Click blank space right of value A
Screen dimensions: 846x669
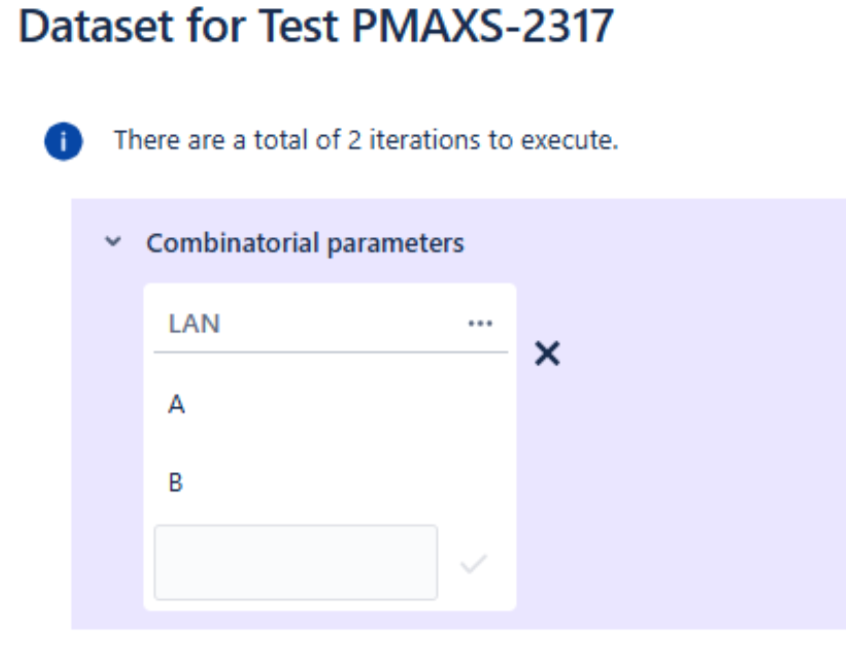(x=350, y=405)
